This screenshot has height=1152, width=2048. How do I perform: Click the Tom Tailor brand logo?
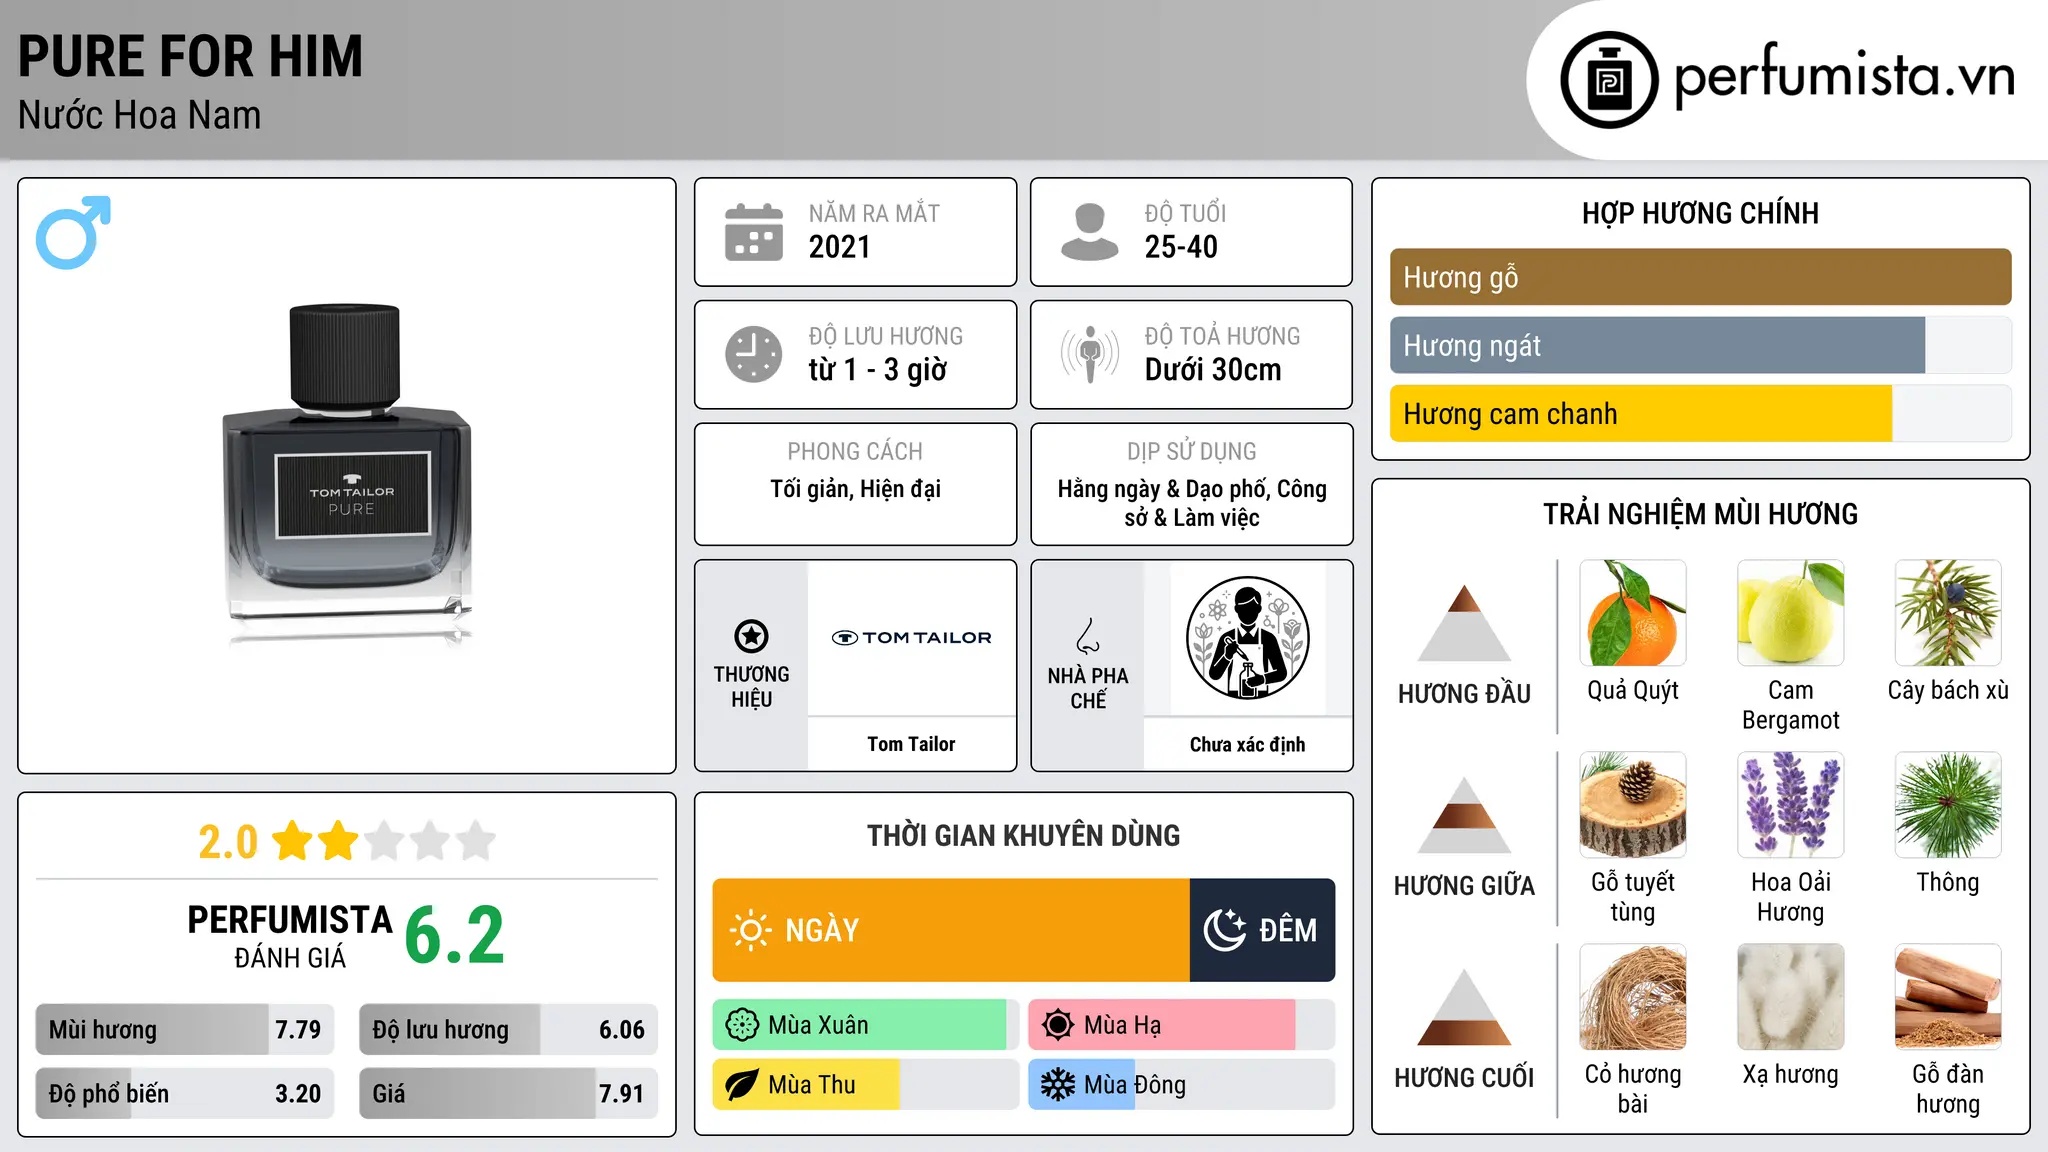tap(911, 637)
